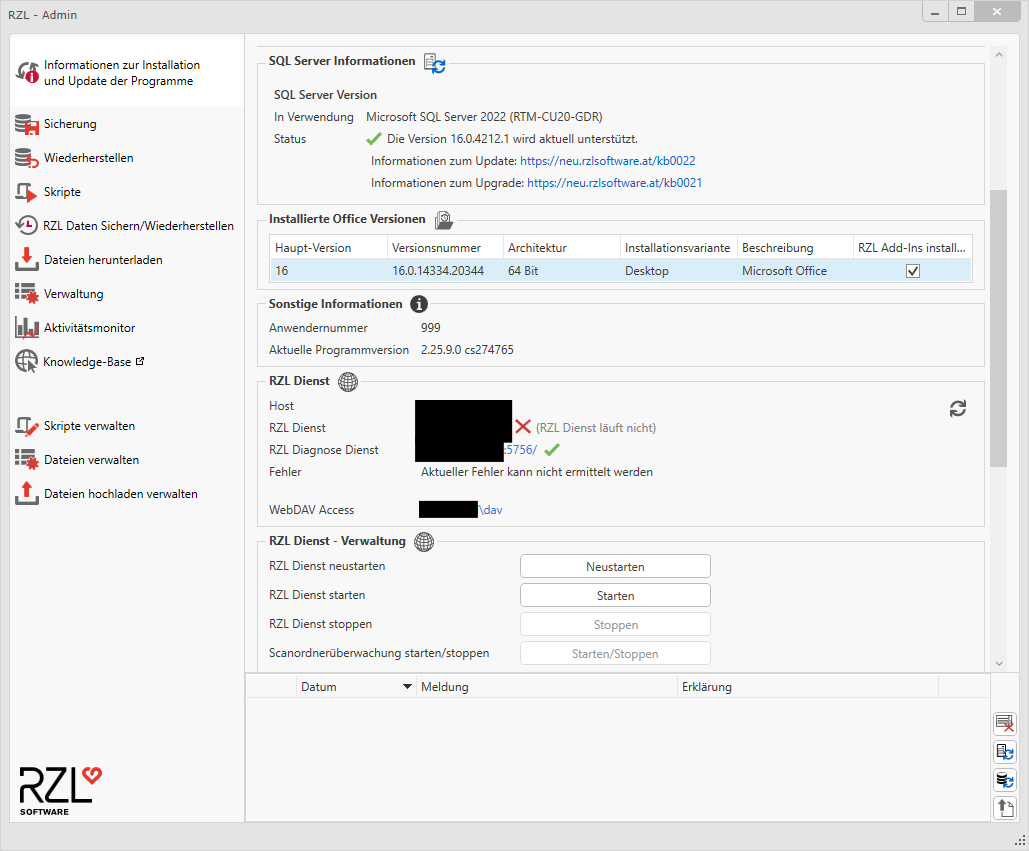The height and width of the screenshot is (851, 1029).
Task: Click the scrollbar up arrow
Action: (999, 54)
